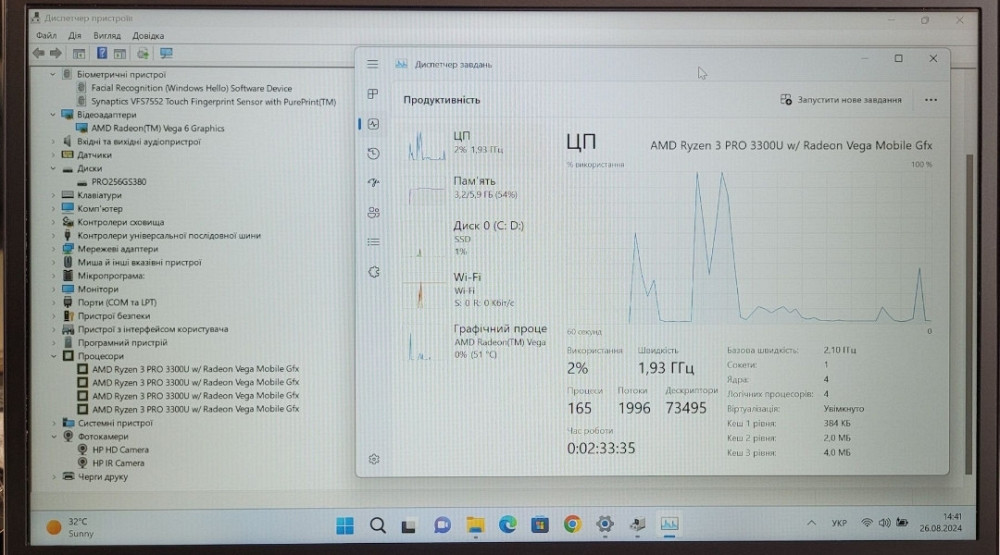
Task: Select the PRO256GS380 disk device
Action: point(119,182)
